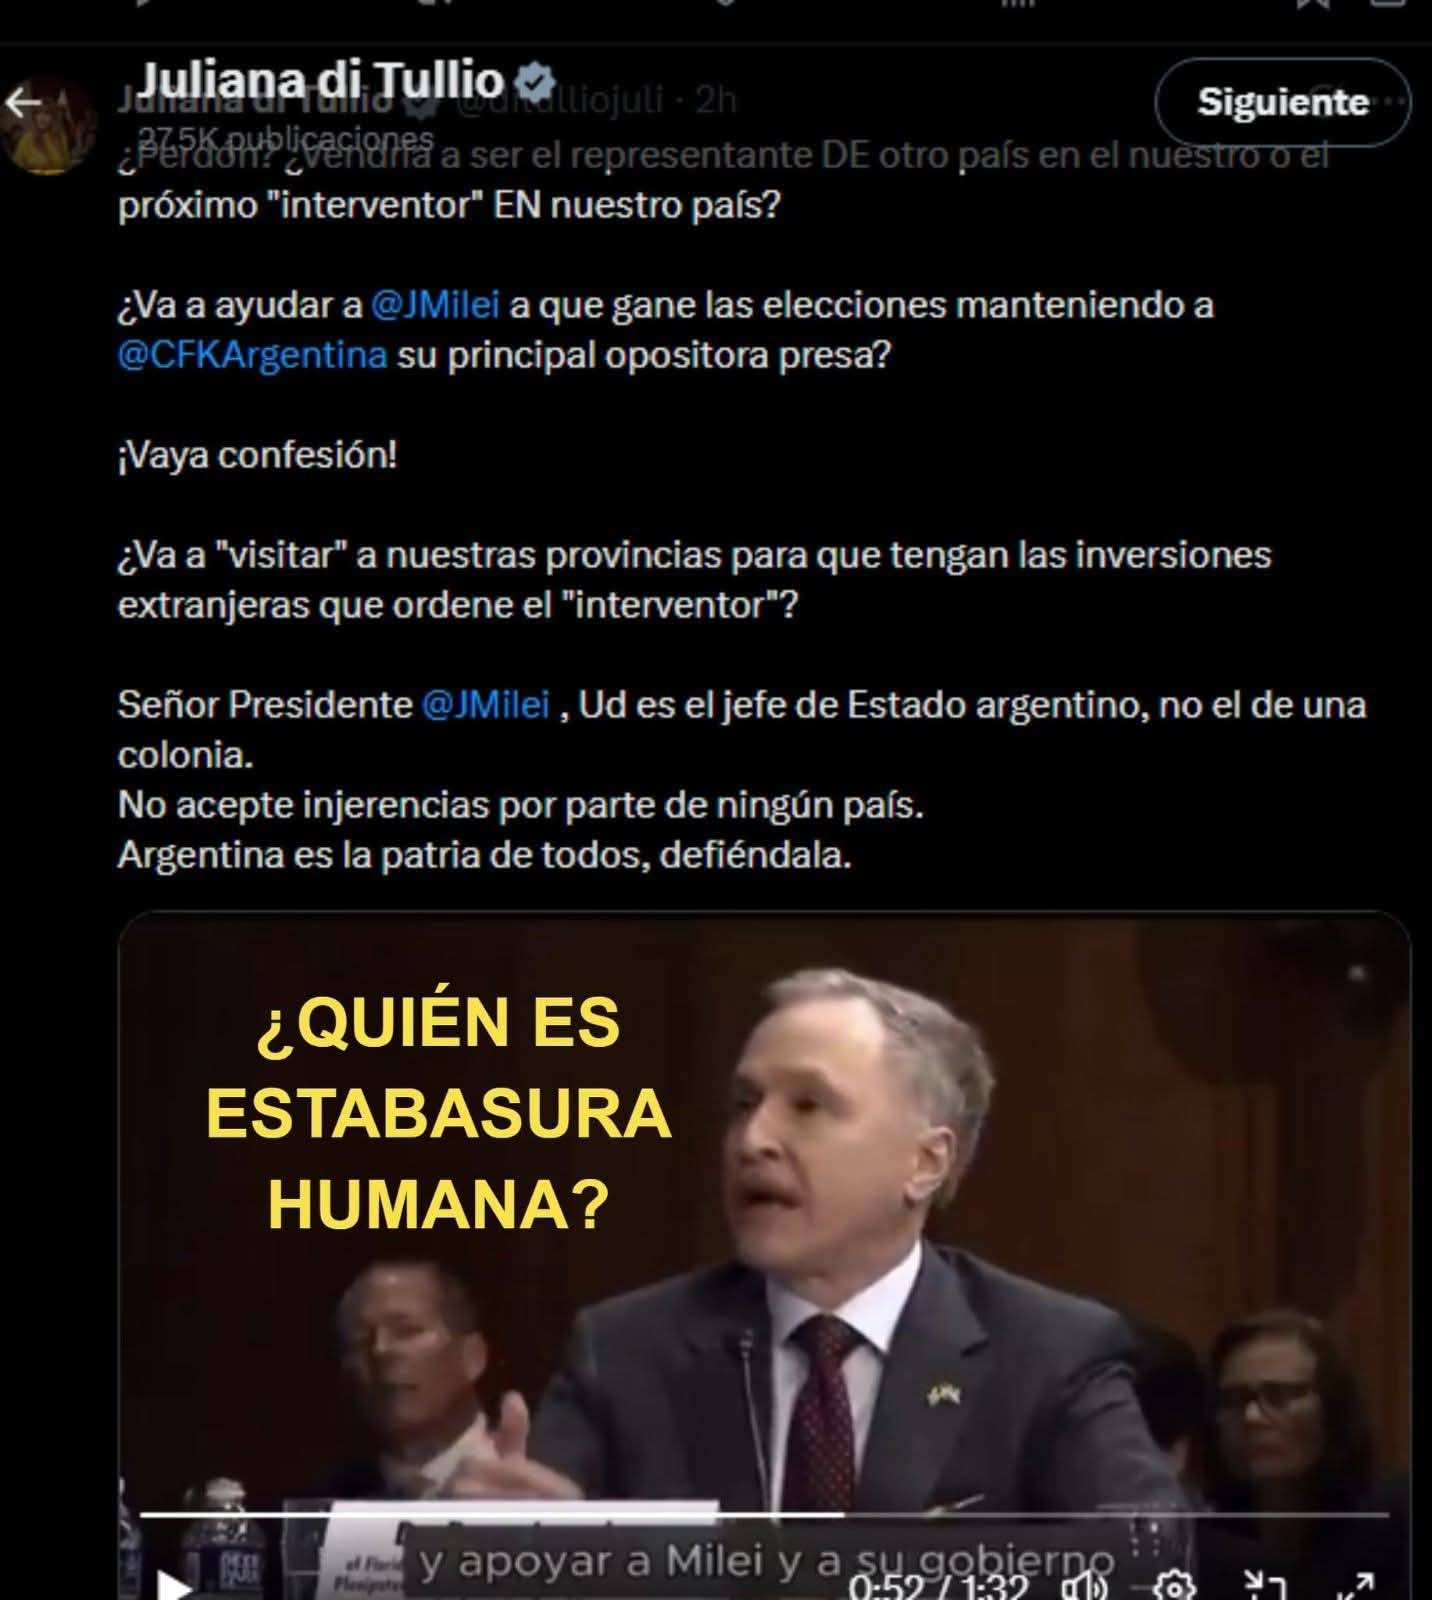Image resolution: width=1432 pixels, height=1600 pixels.
Task: Open the more options ellipsis beside Siguiente
Action: pos(1393,100)
